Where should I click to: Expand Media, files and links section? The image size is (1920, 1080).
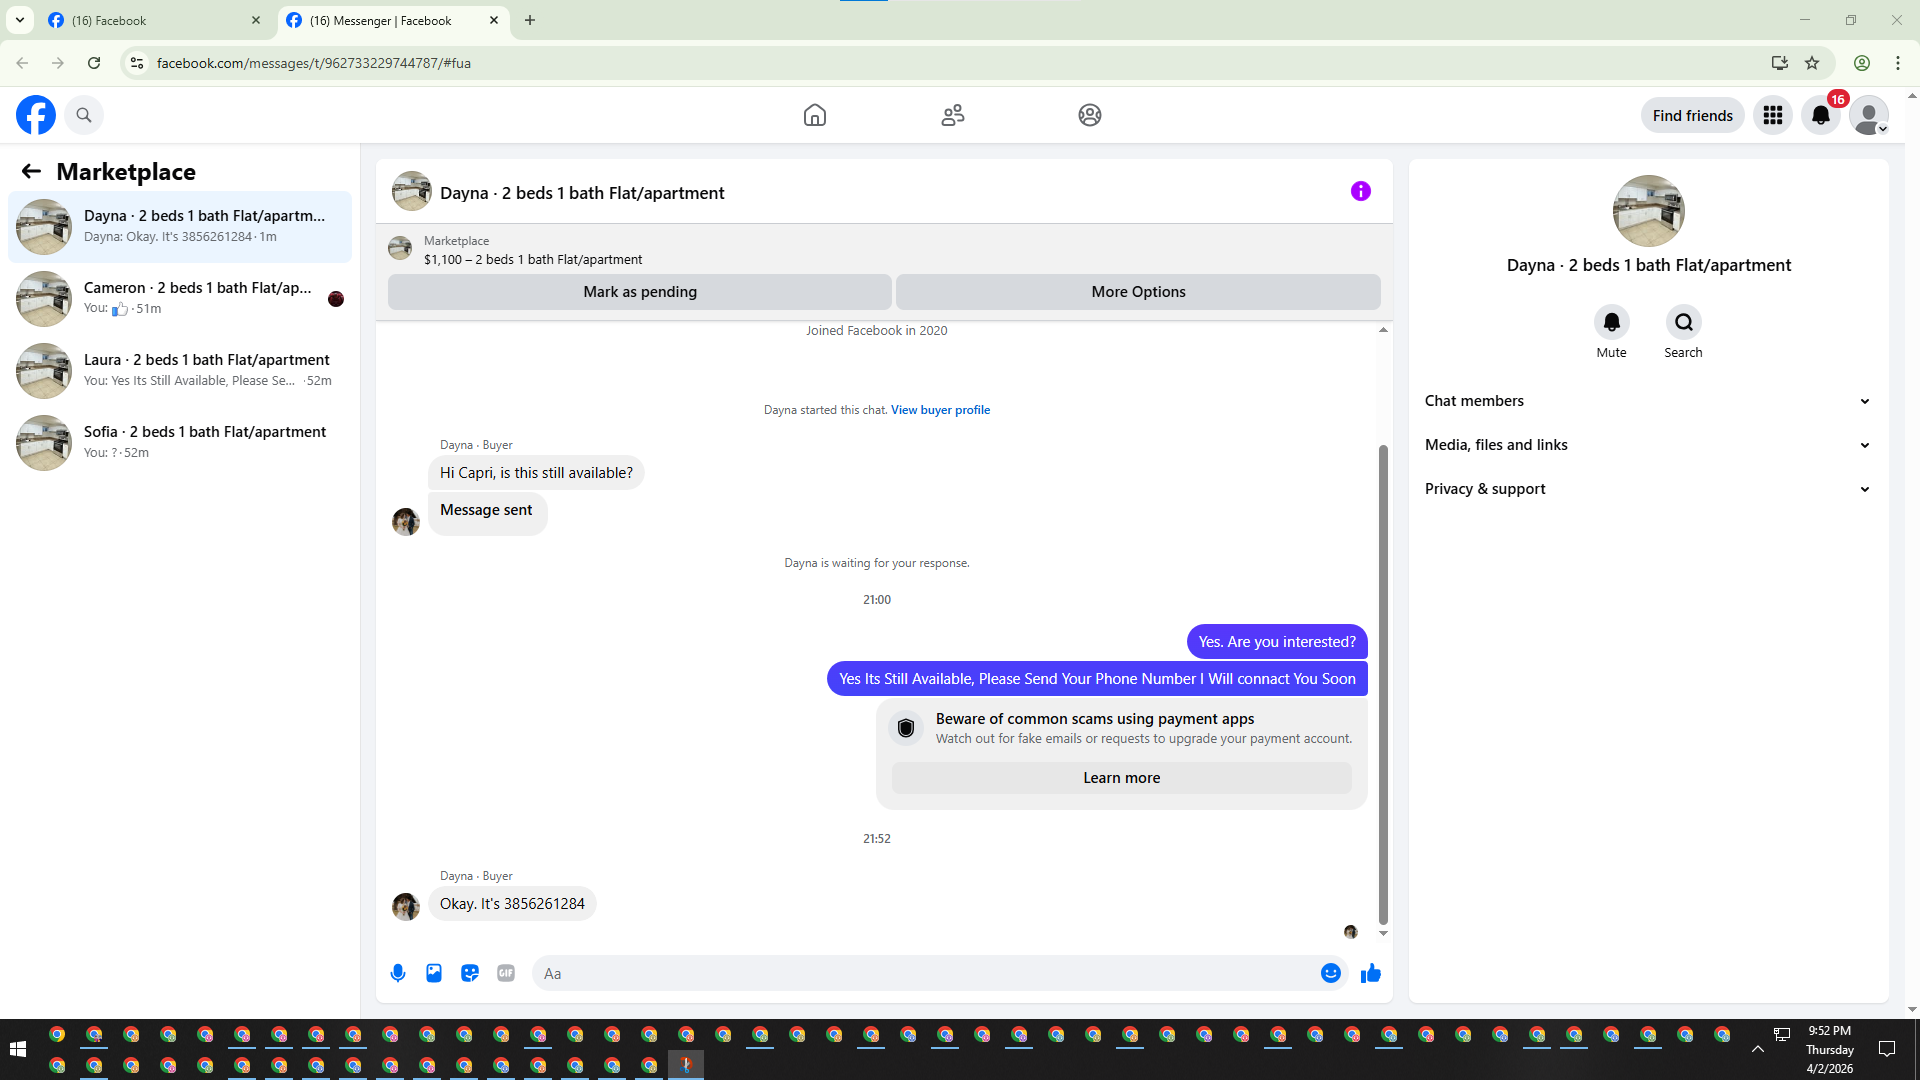click(1648, 445)
